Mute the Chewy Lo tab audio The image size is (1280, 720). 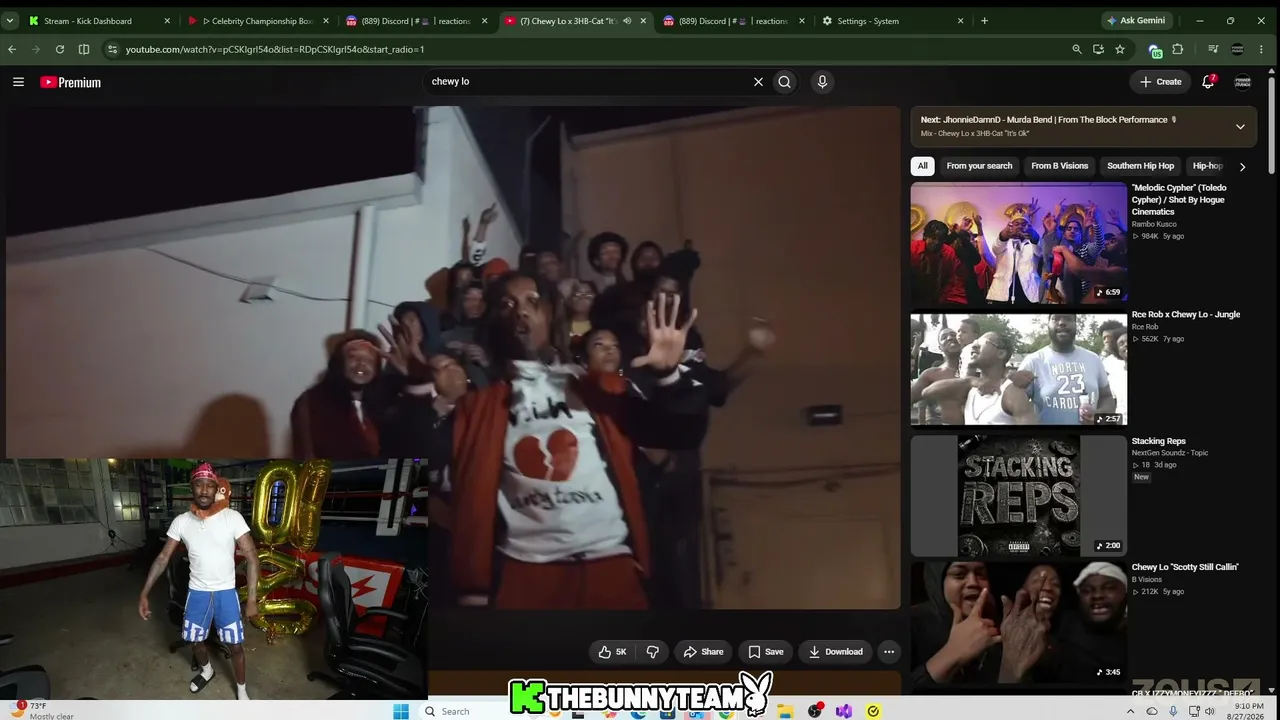point(627,20)
